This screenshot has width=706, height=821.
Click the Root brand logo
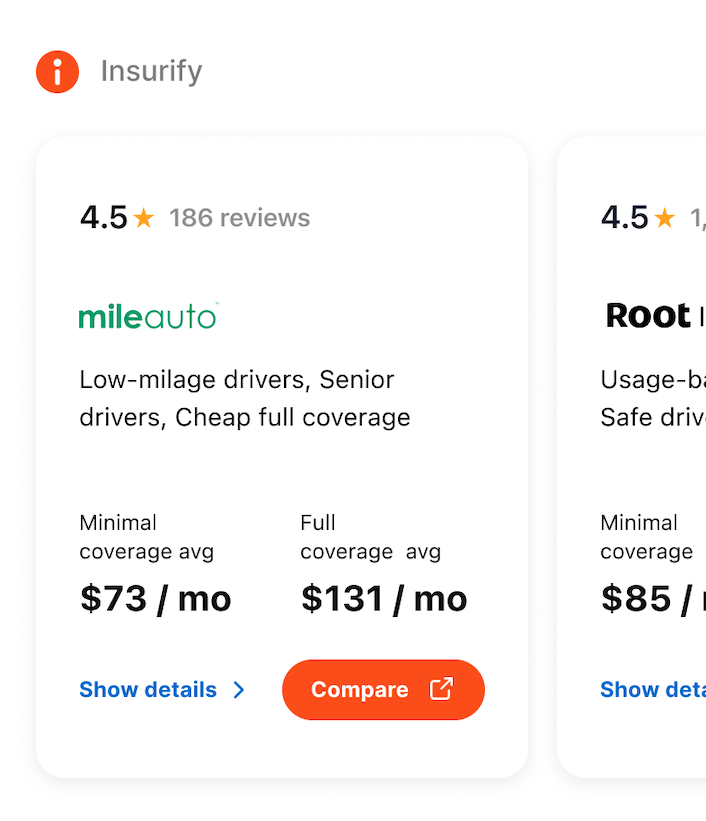click(x=650, y=316)
